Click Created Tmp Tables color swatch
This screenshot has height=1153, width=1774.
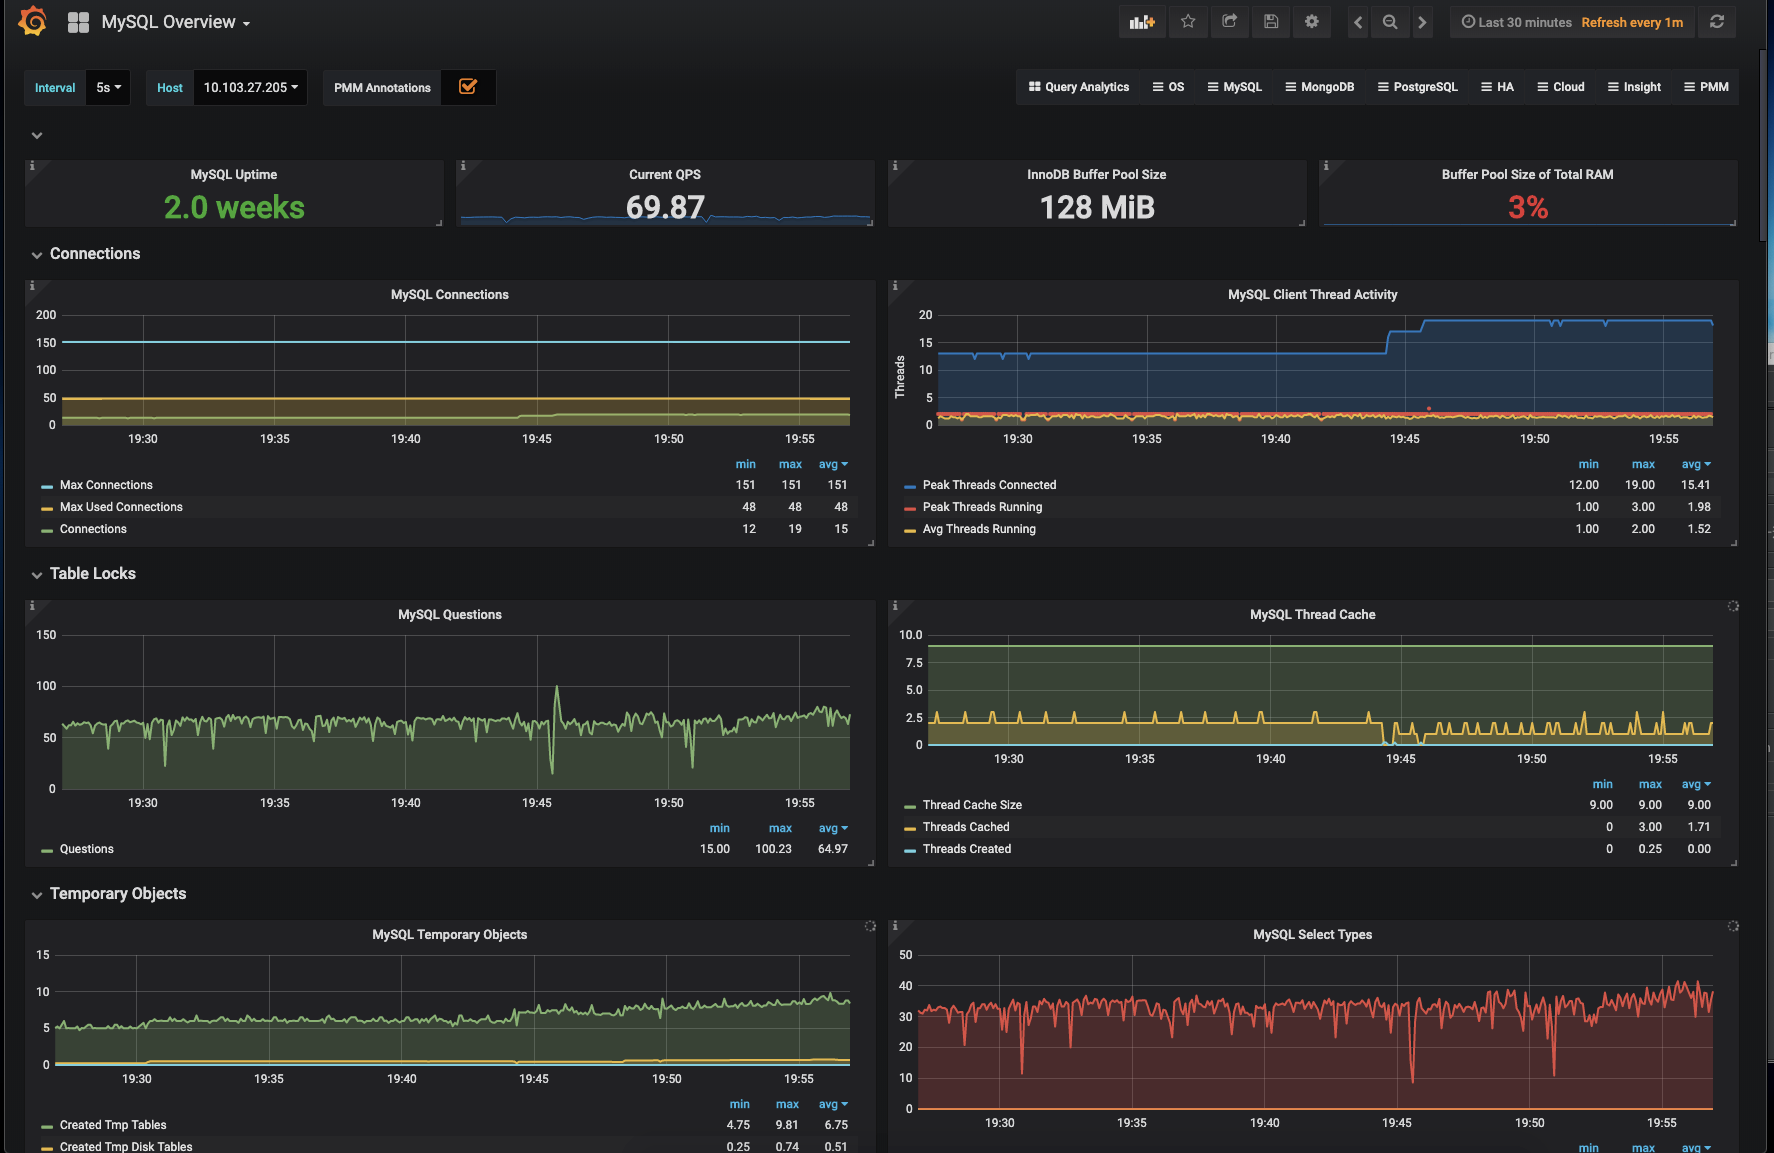(x=47, y=1126)
